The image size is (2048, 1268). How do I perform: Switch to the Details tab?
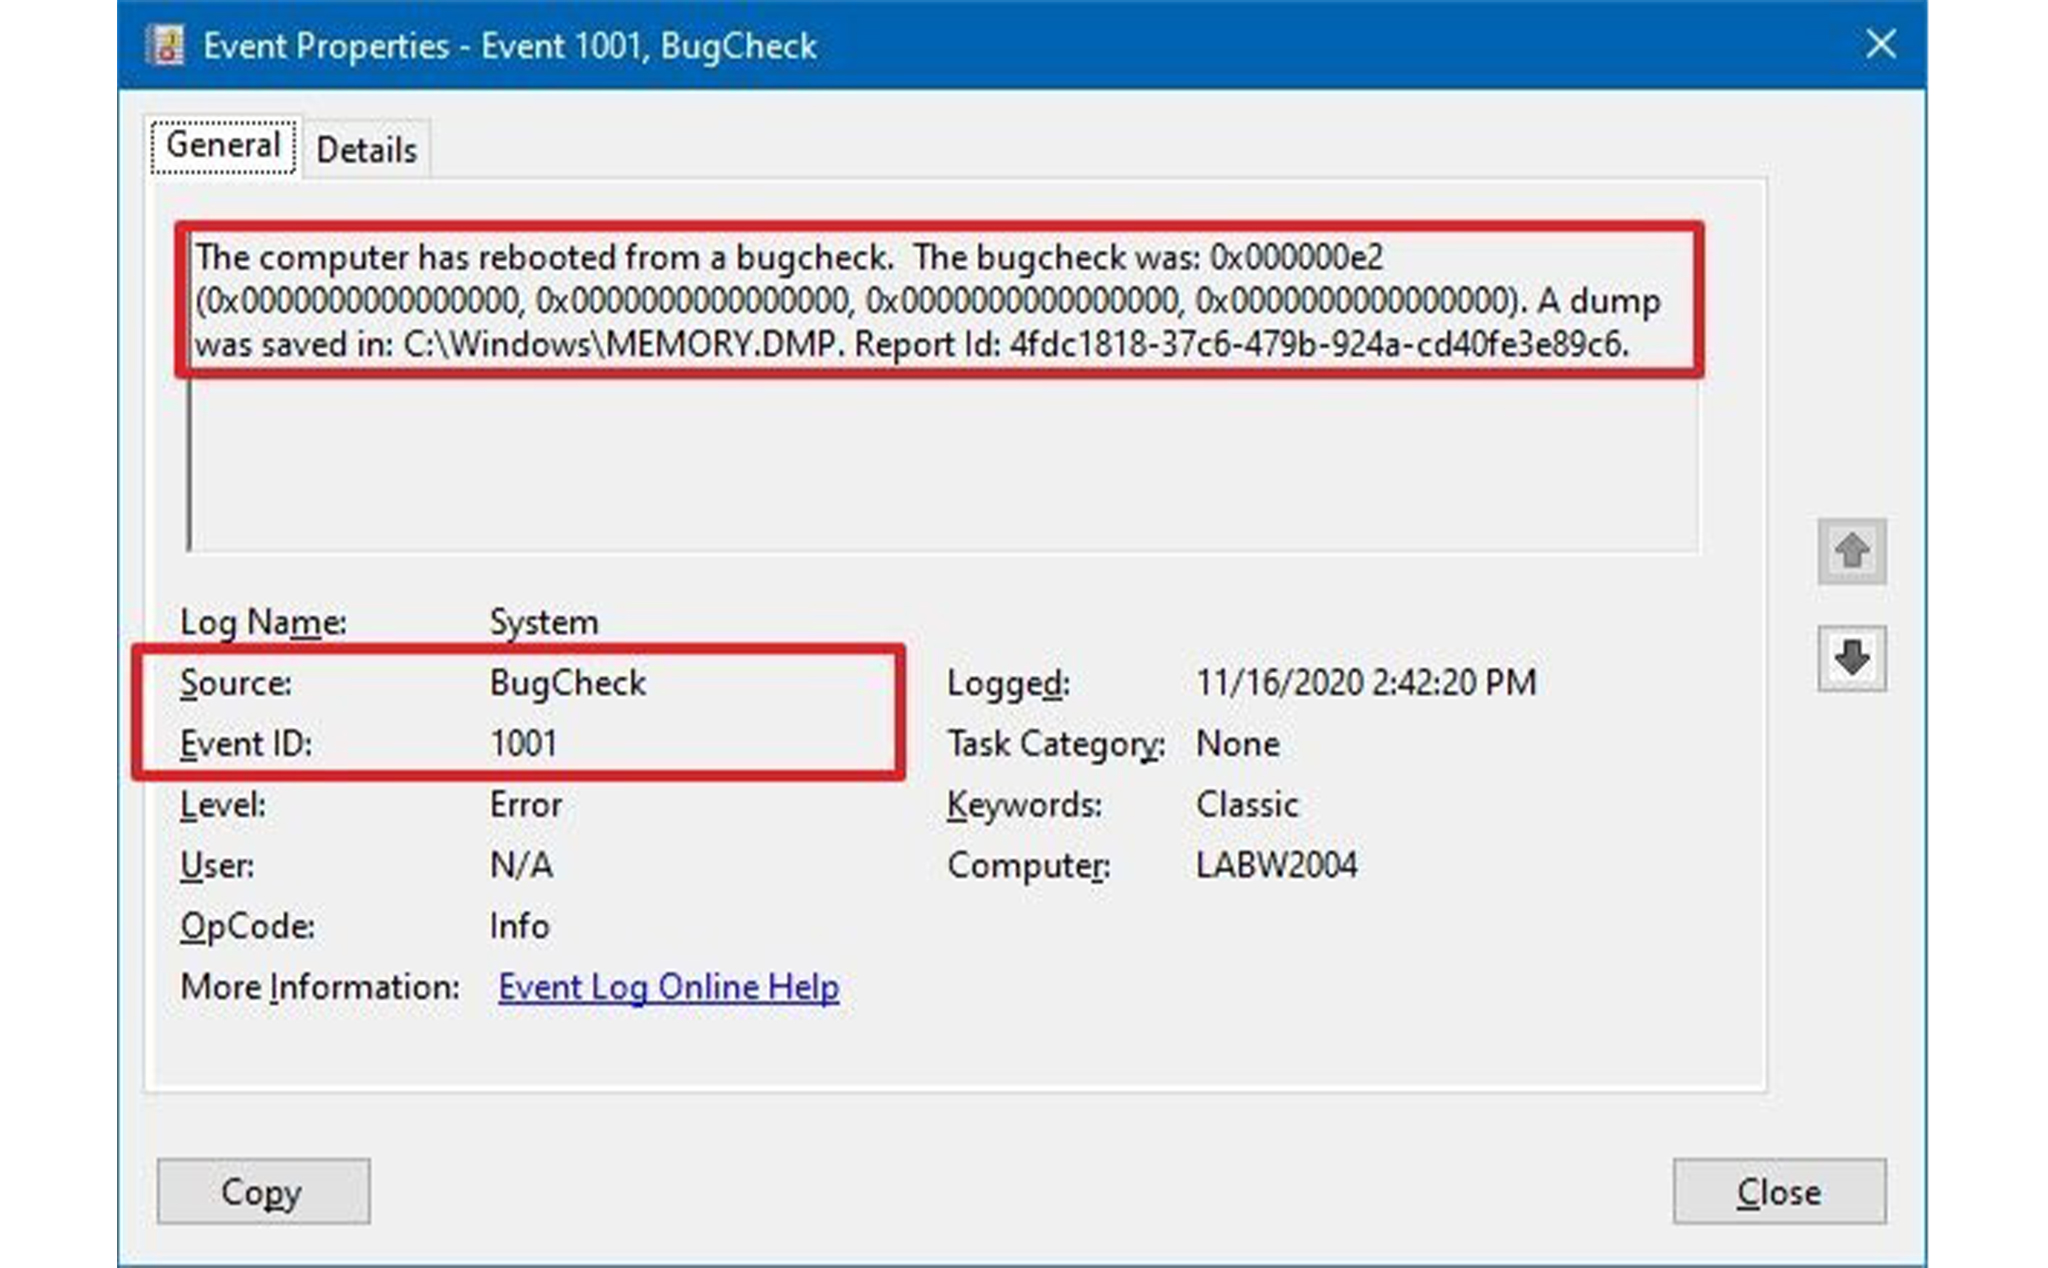coord(366,150)
